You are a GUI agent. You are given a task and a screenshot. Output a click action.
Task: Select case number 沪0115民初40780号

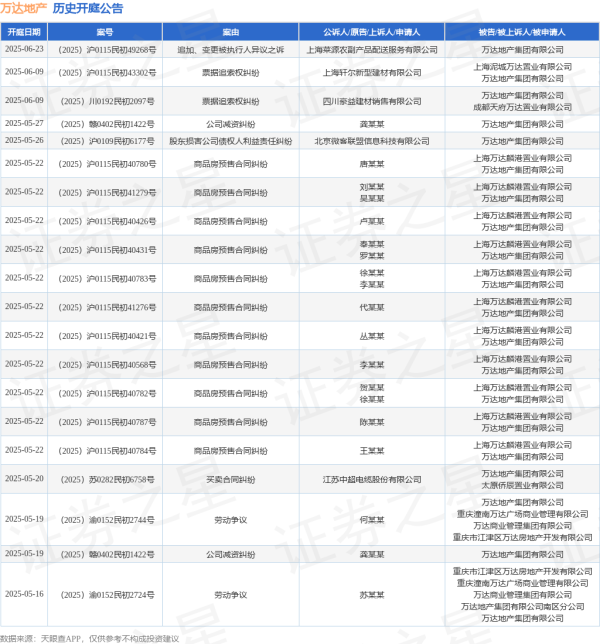(x=107, y=164)
